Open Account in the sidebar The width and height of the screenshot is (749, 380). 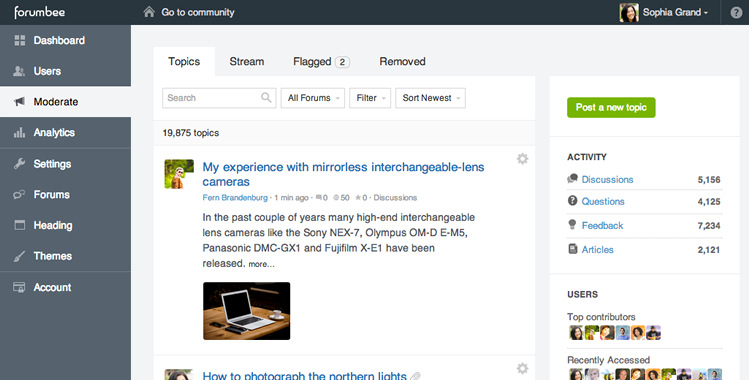click(x=65, y=287)
